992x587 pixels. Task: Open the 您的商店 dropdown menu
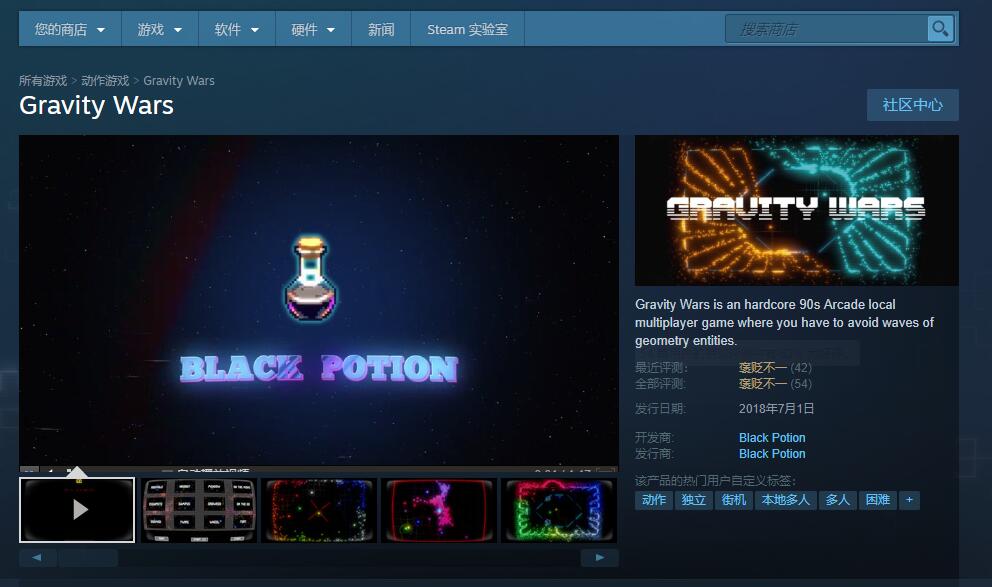pos(70,29)
